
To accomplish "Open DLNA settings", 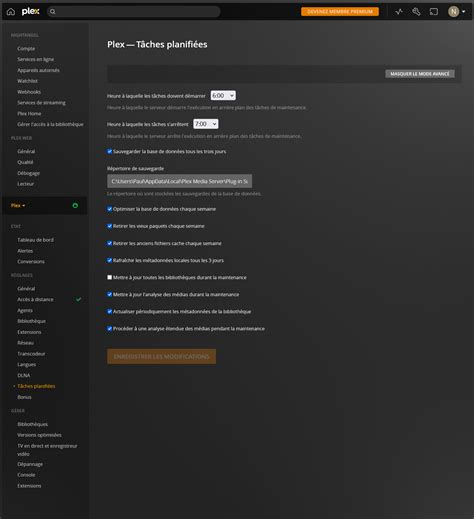I will point(24,375).
